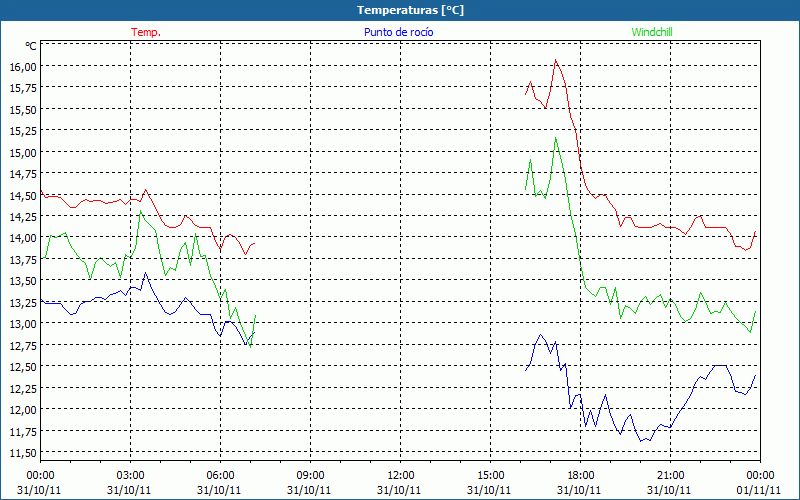
Task: Click the 11,75 y-axis value
Action: (23, 431)
